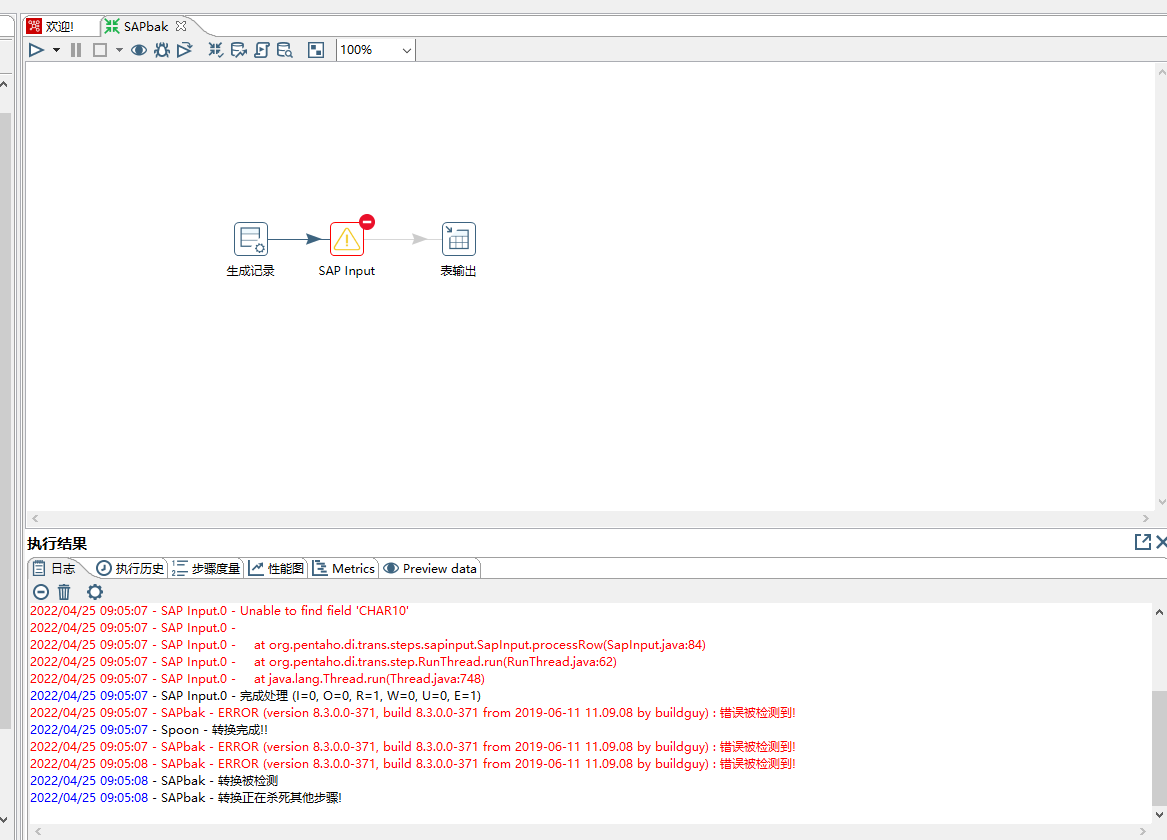1167x840 pixels.
Task: Open the Metrics tab
Action: [x=344, y=568]
